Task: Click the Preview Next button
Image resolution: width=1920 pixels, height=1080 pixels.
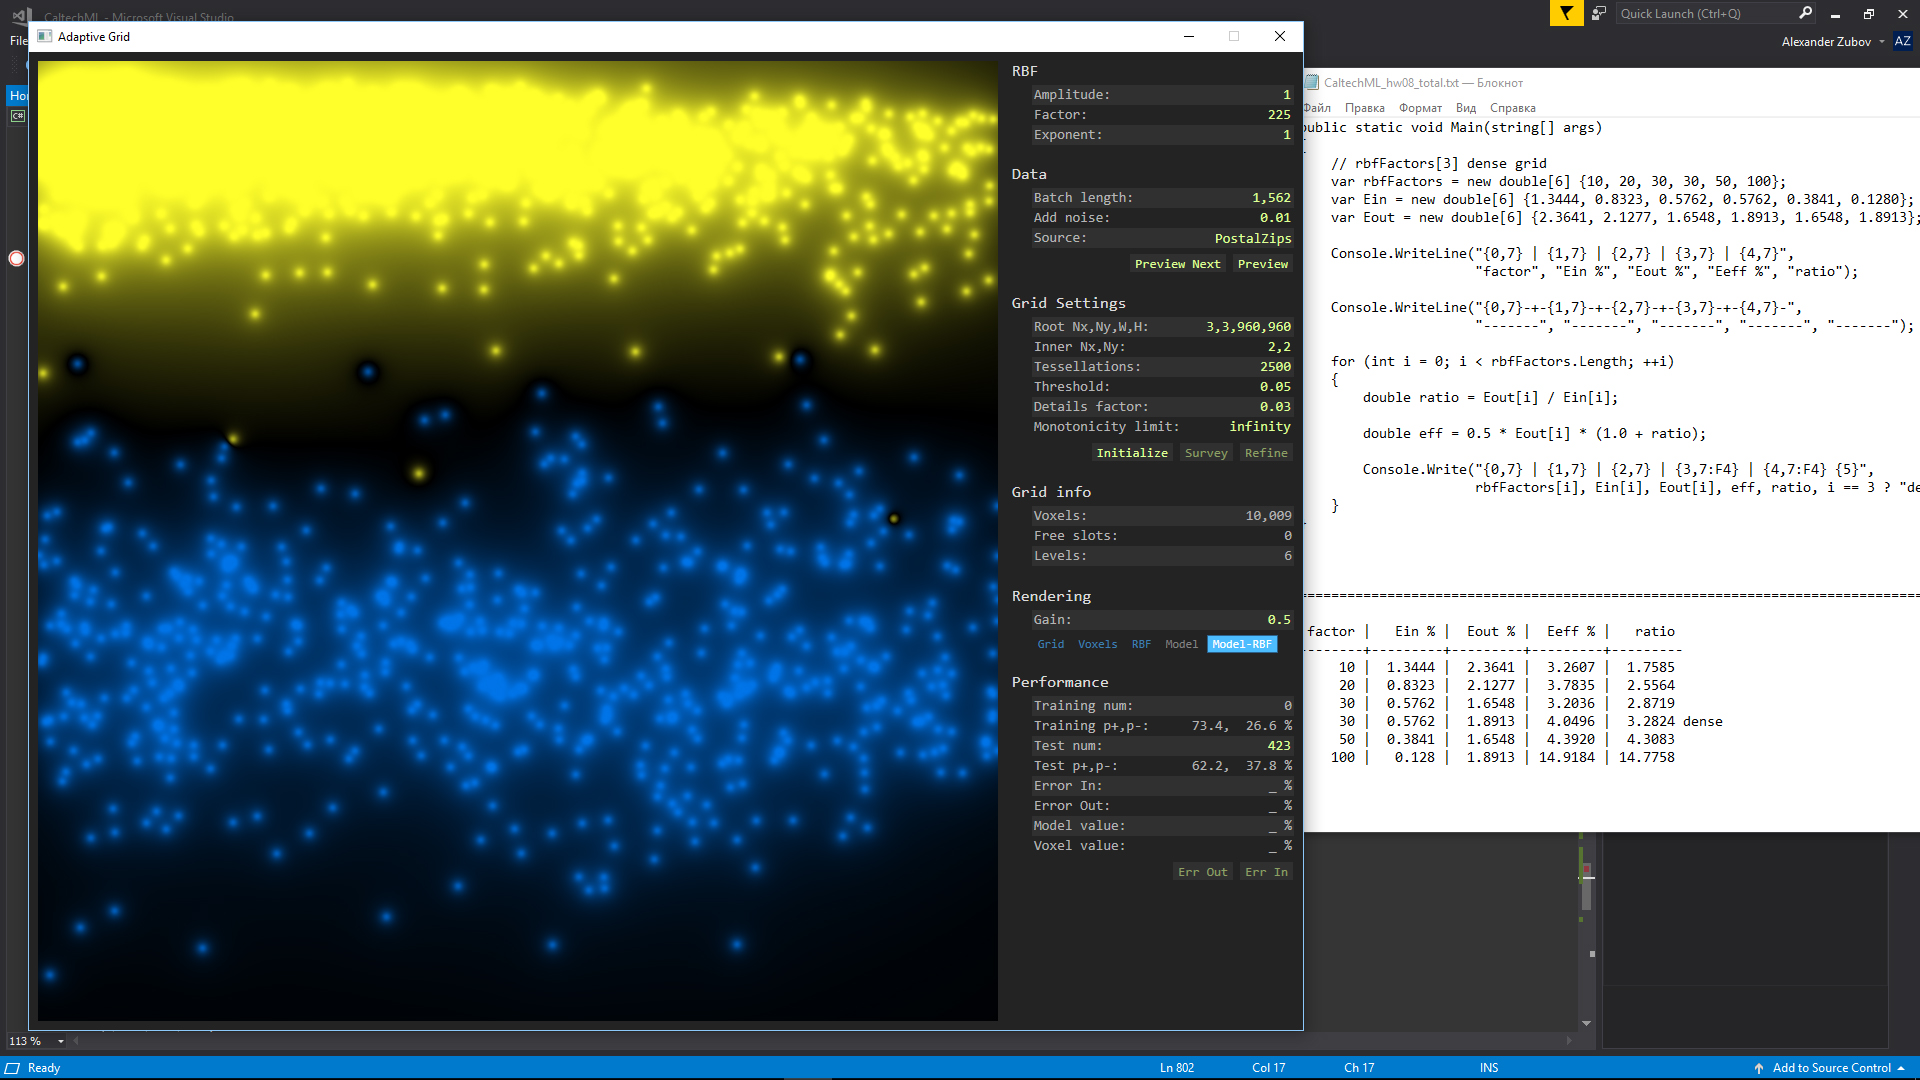Action: tap(1177, 264)
